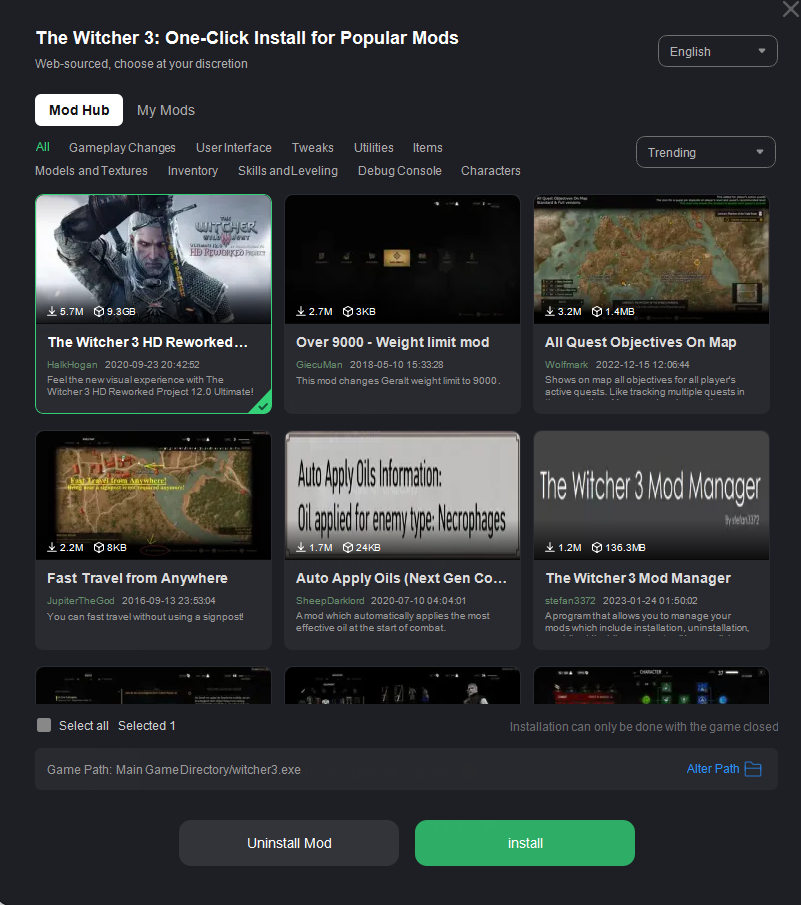Filter by Inventory category
The image size is (801, 905).
click(193, 171)
